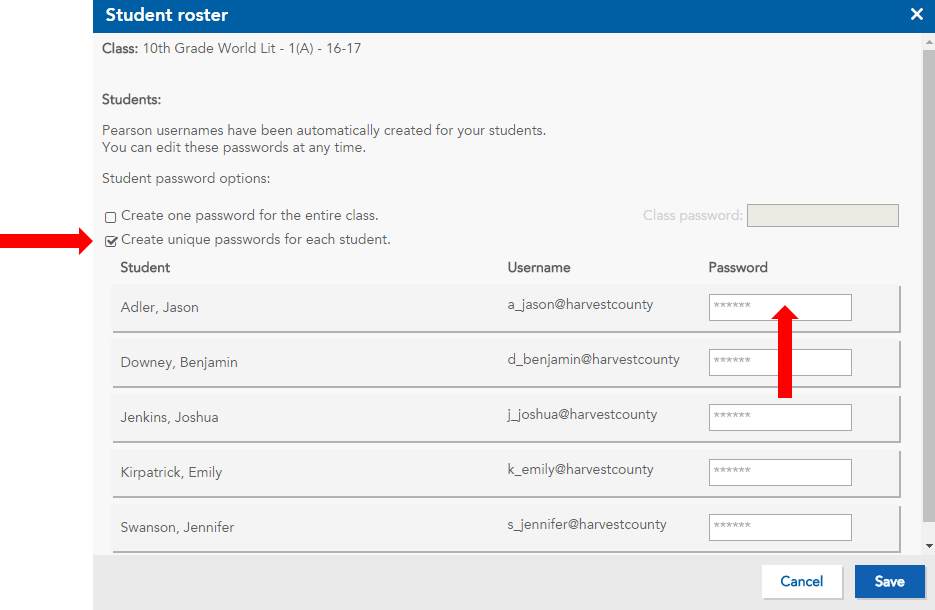Select Benjamin Downey's password field

779,362
